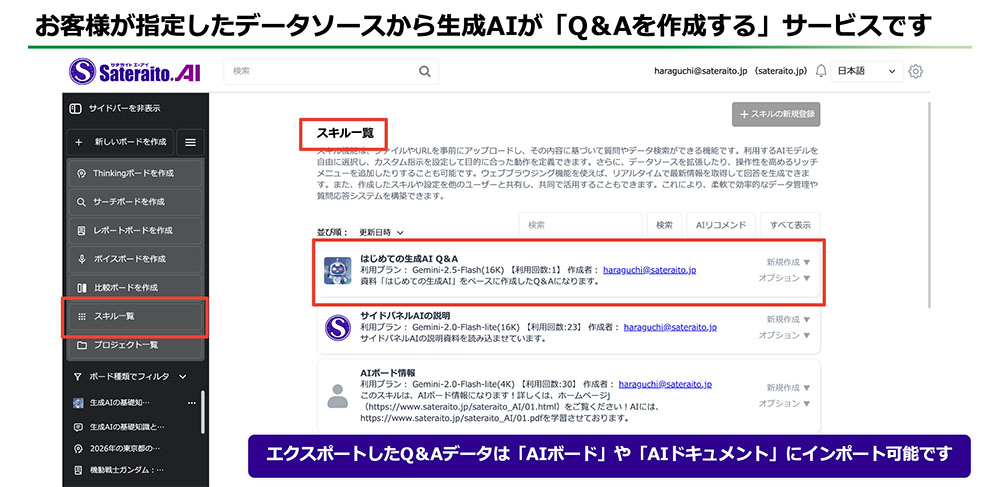Open the settings gear icon
The width and height of the screenshot is (1000, 487).
tap(915, 71)
